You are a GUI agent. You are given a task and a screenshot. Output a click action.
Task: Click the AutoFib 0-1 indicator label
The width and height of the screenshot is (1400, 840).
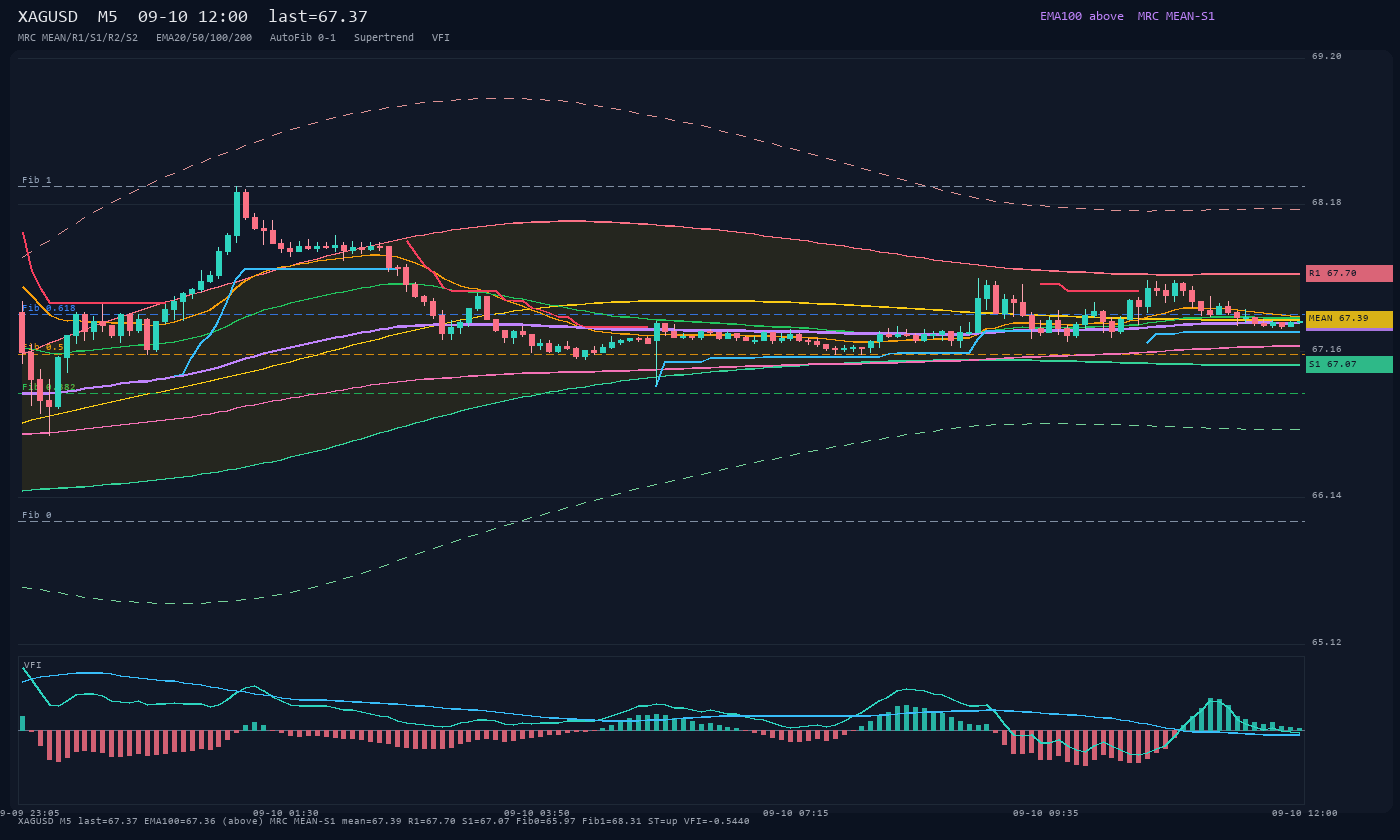[x=303, y=38]
